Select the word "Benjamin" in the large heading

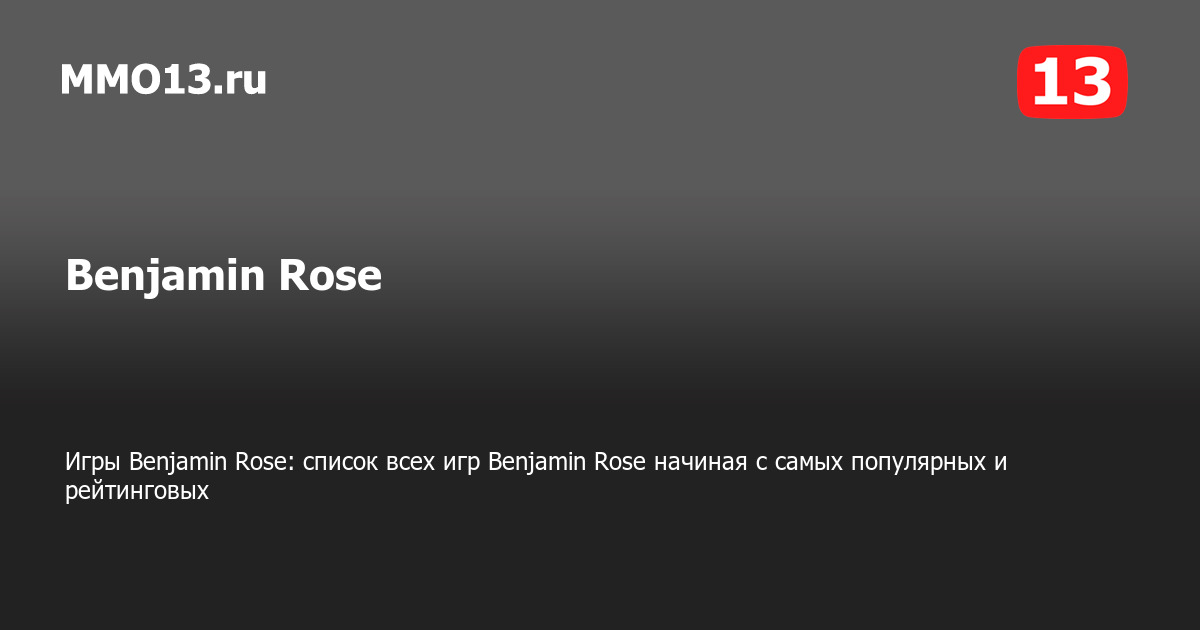(x=164, y=275)
